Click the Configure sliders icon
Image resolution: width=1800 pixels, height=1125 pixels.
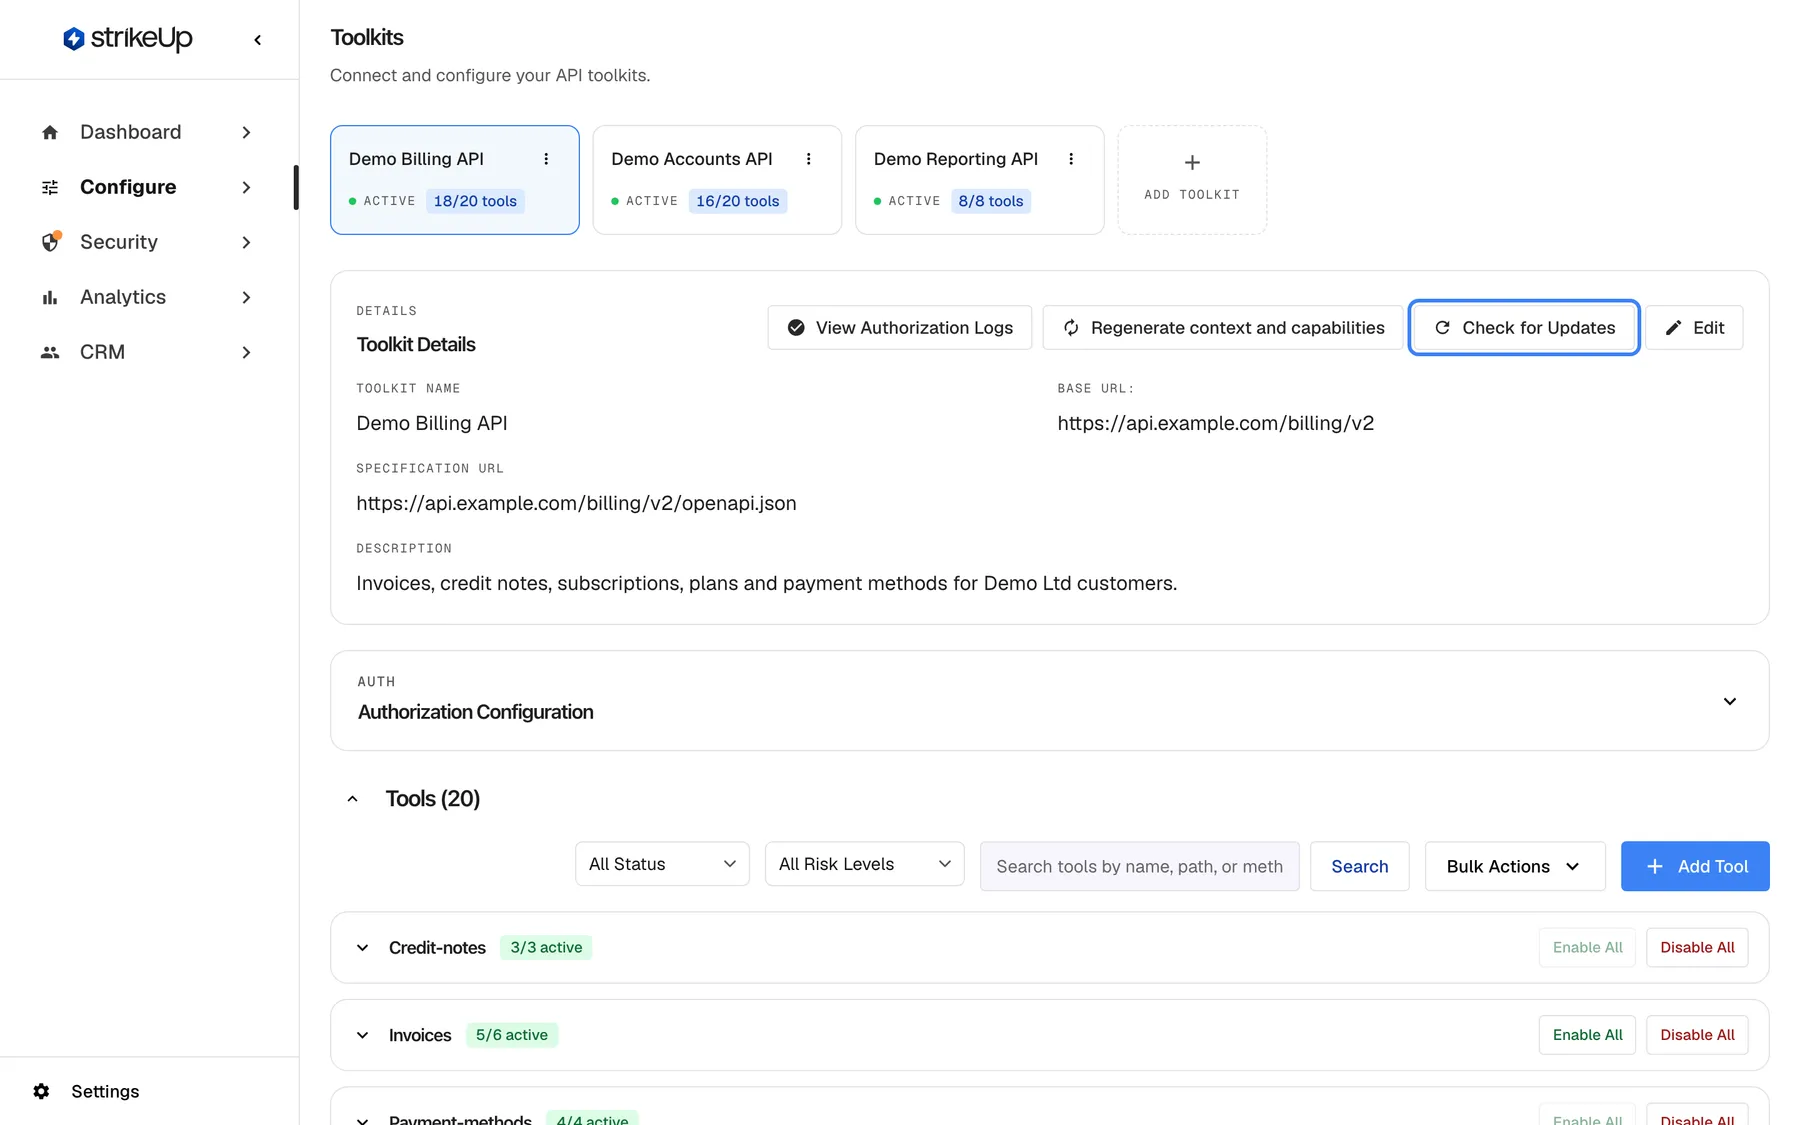pos(50,187)
